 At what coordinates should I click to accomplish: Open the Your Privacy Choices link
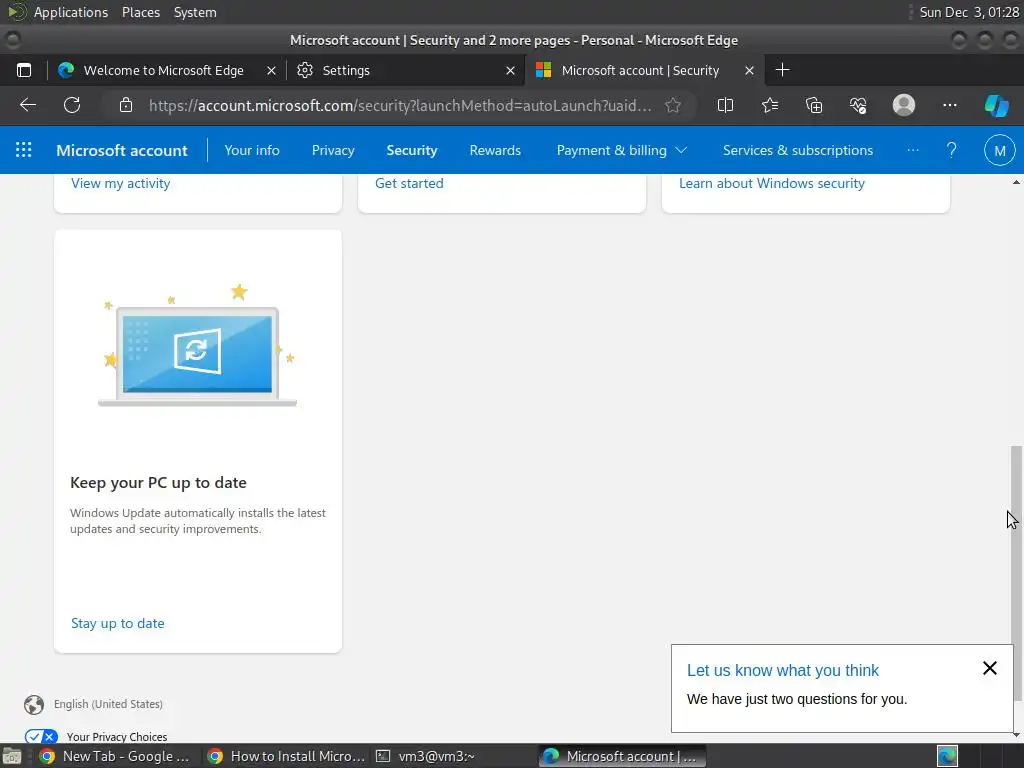117,737
